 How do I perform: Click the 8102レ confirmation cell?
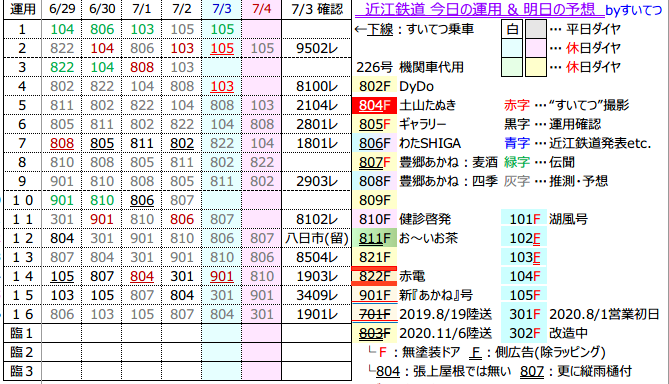[x=317, y=219]
